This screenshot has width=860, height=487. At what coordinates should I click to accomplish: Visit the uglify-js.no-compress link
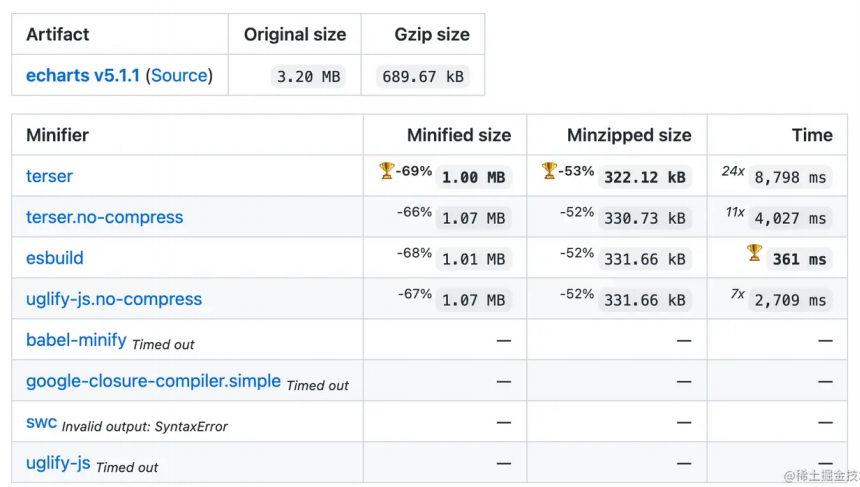coord(113,299)
